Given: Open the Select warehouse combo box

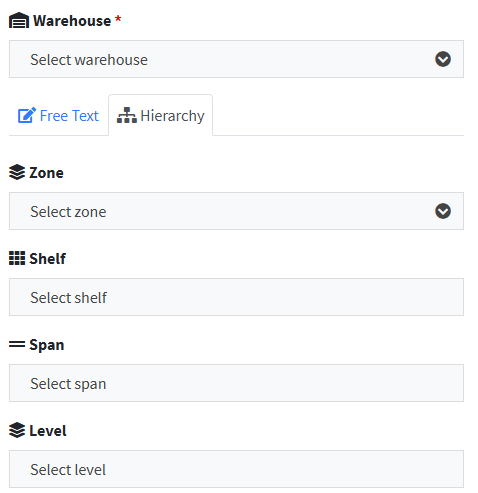Looking at the screenshot, I should point(236,59).
